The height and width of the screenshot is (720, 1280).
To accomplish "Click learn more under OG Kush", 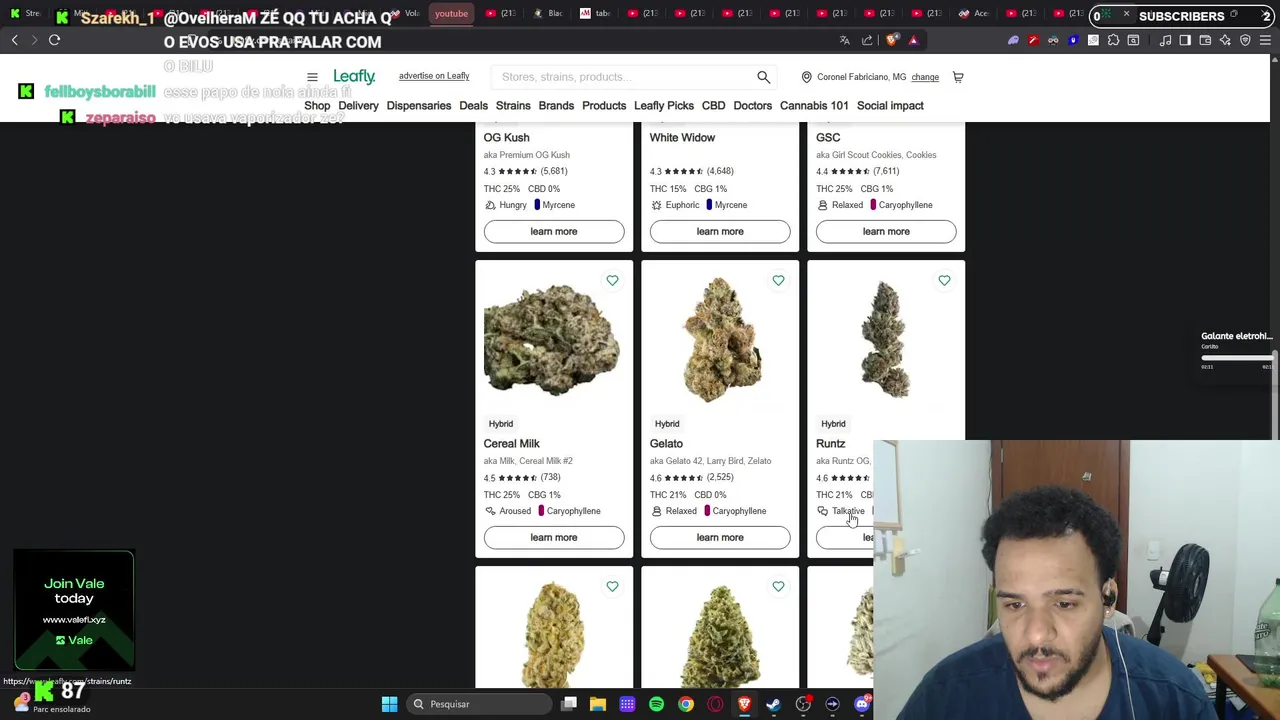I will [554, 232].
